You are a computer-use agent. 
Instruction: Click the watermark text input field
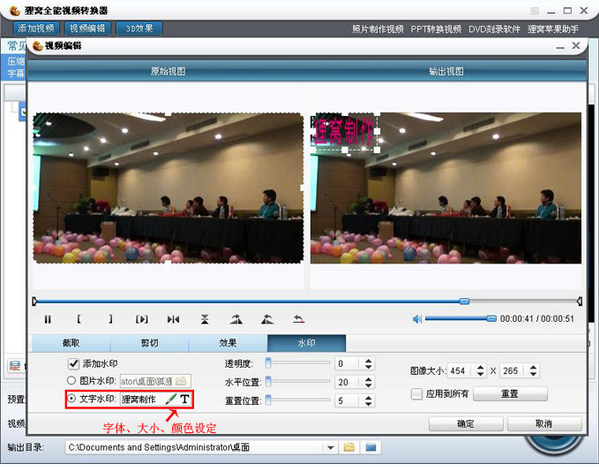(x=143, y=399)
